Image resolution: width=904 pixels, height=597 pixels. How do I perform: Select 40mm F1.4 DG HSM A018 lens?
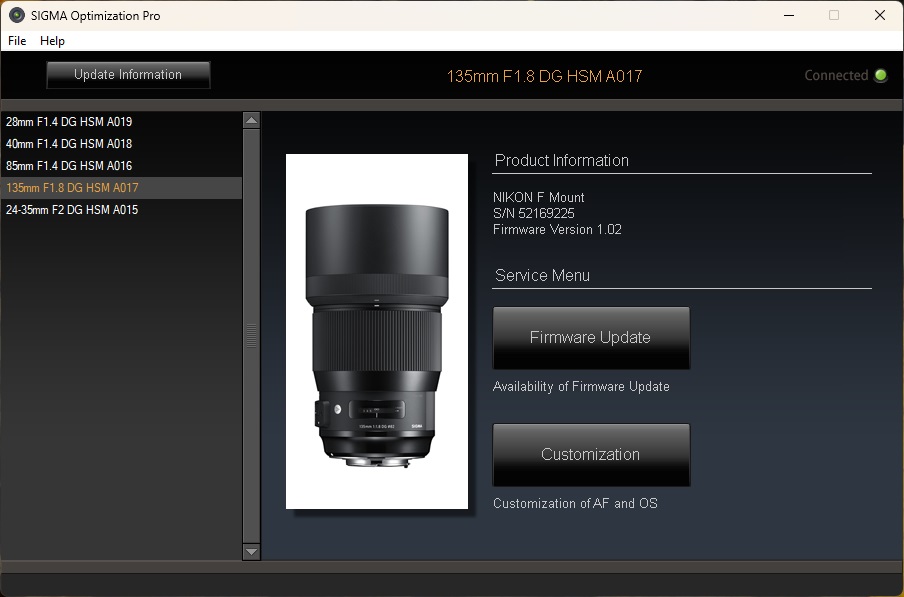(x=121, y=143)
